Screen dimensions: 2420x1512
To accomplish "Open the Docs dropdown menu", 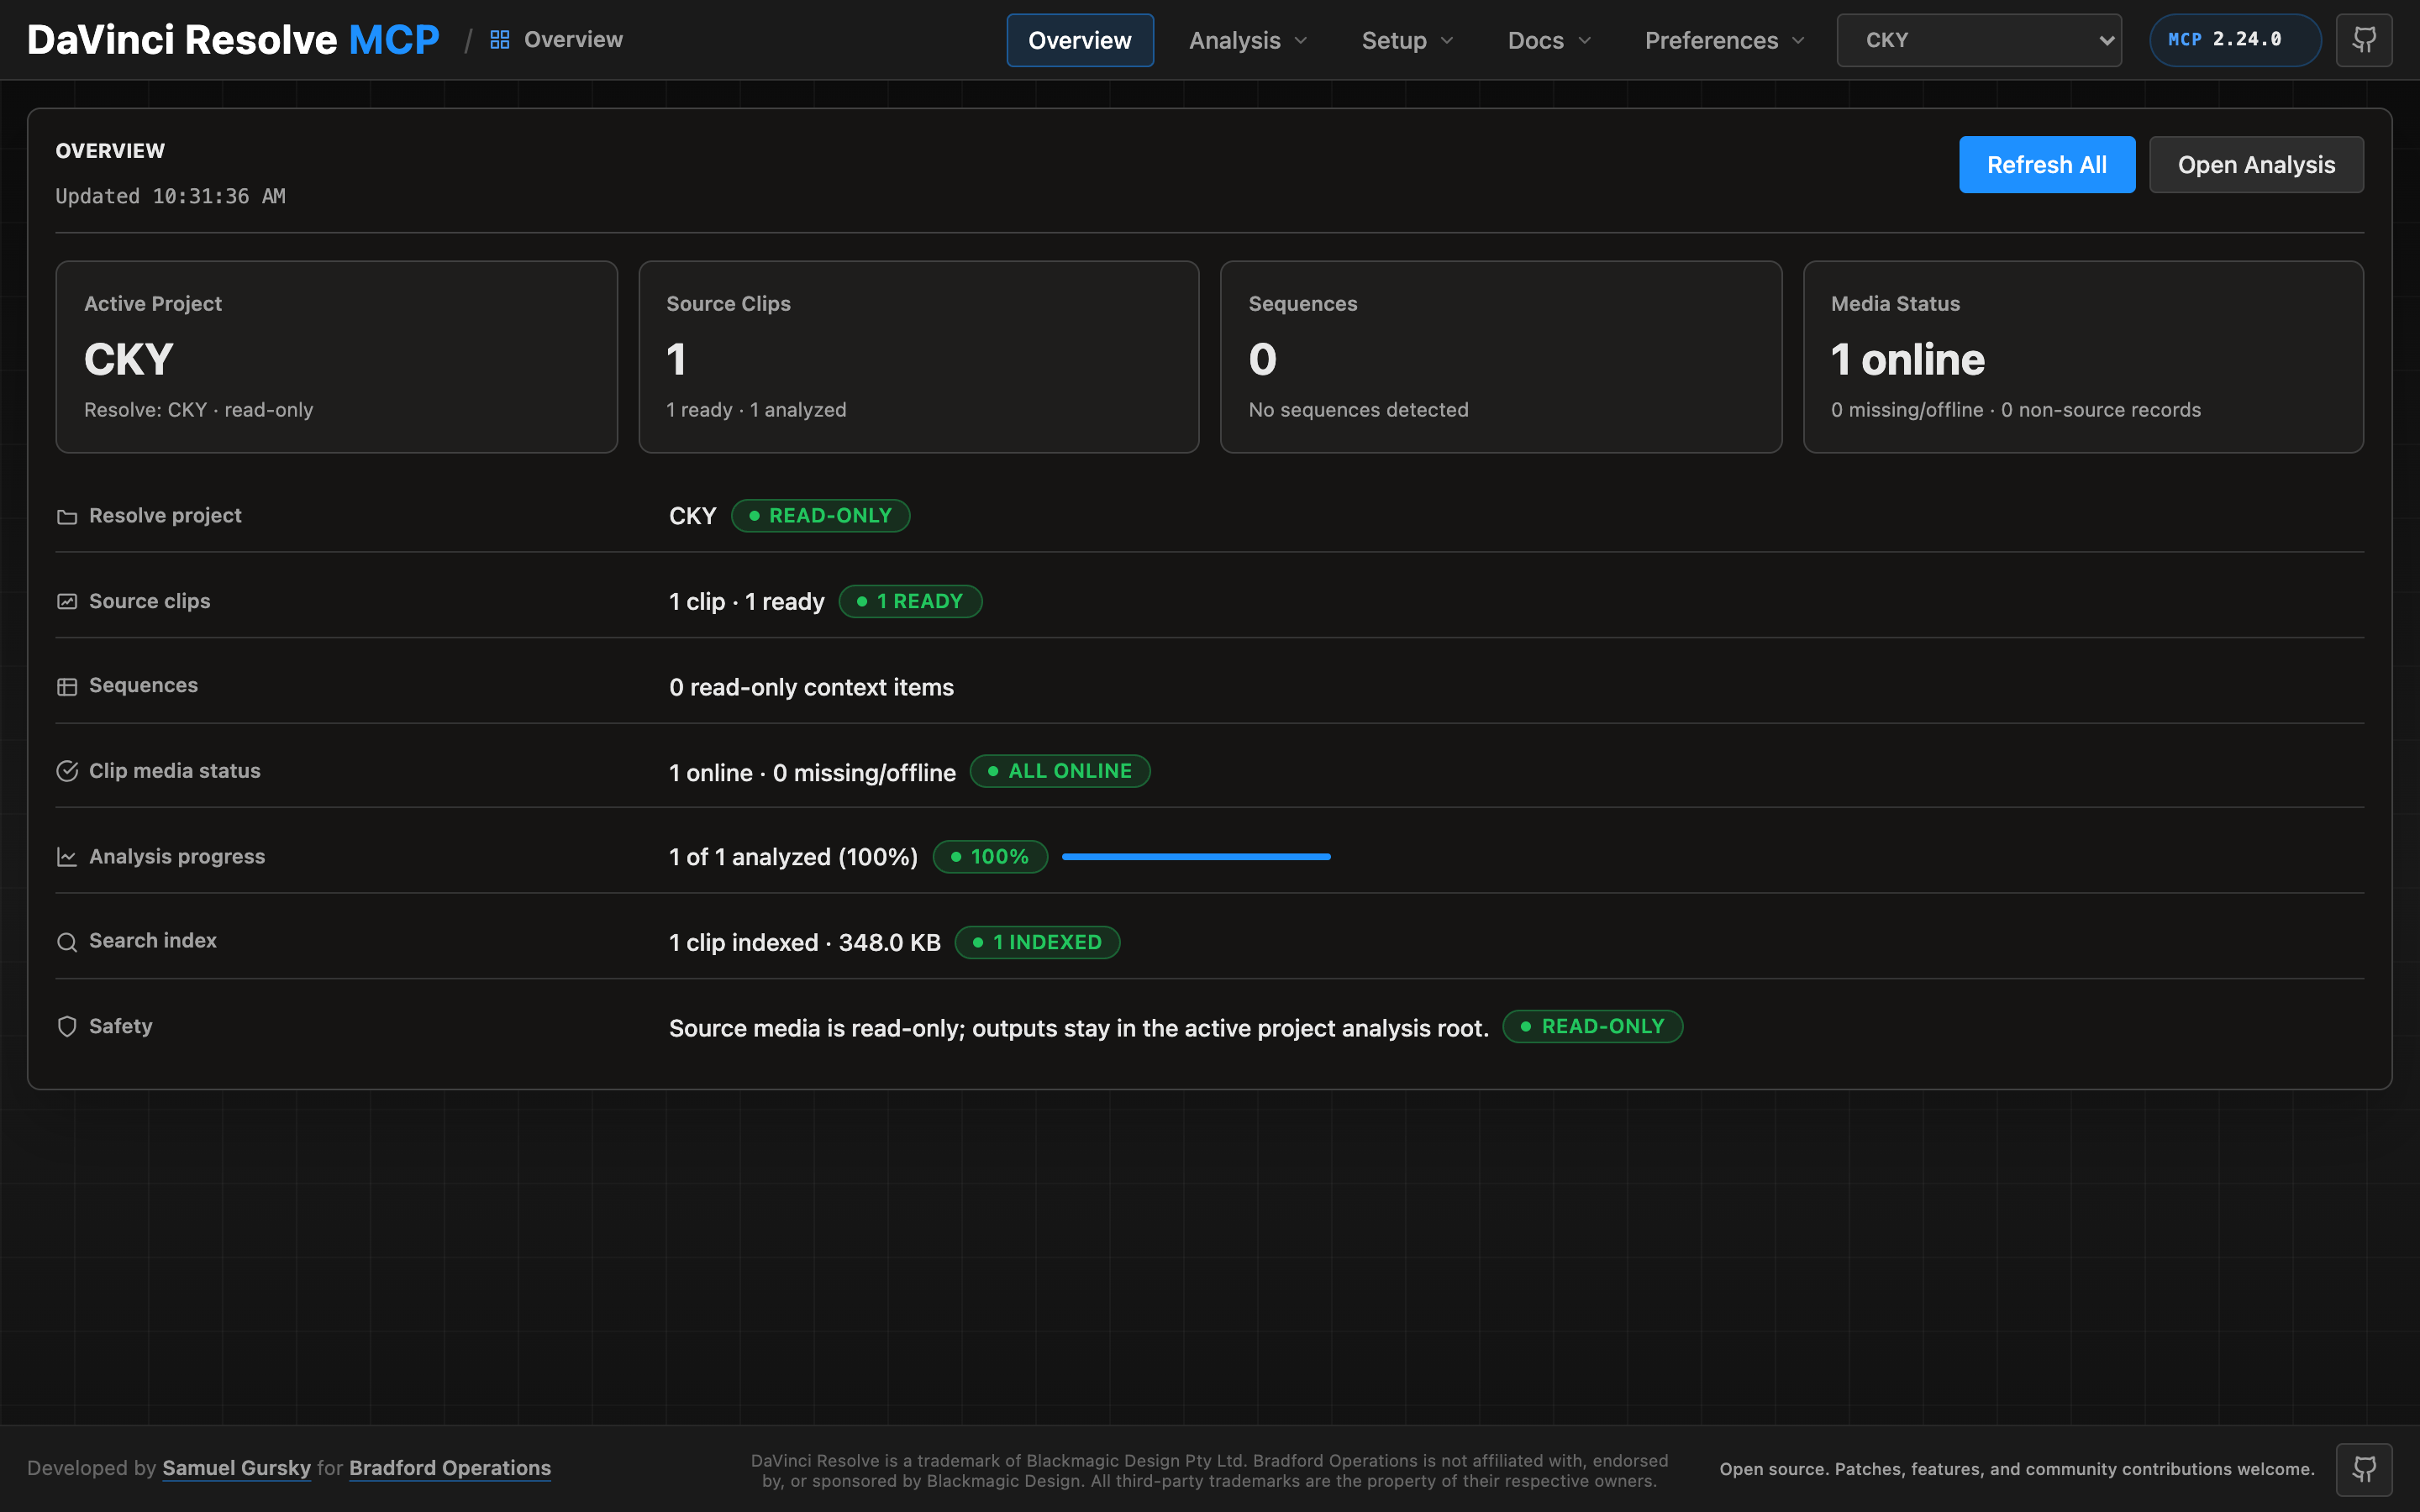I will [1549, 40].
